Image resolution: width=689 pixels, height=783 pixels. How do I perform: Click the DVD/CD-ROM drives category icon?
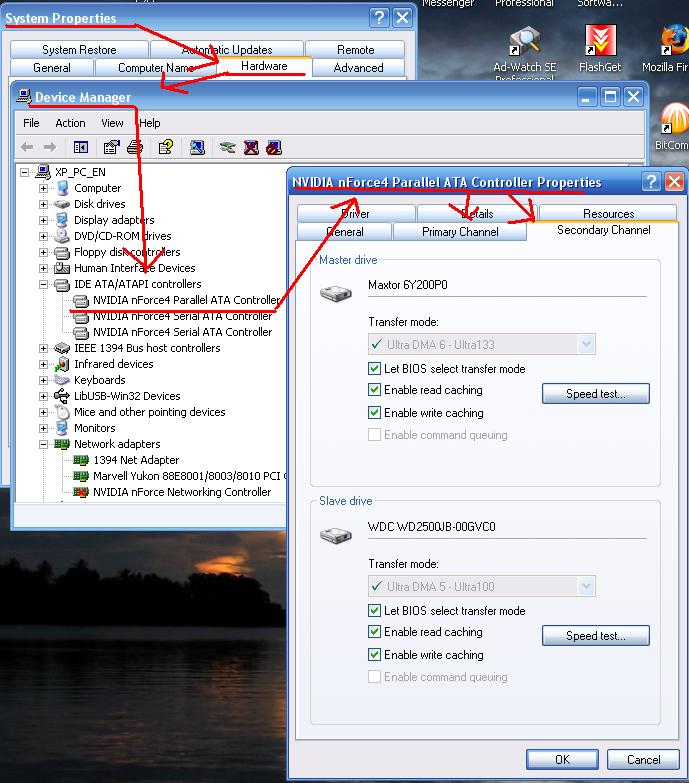62,236
